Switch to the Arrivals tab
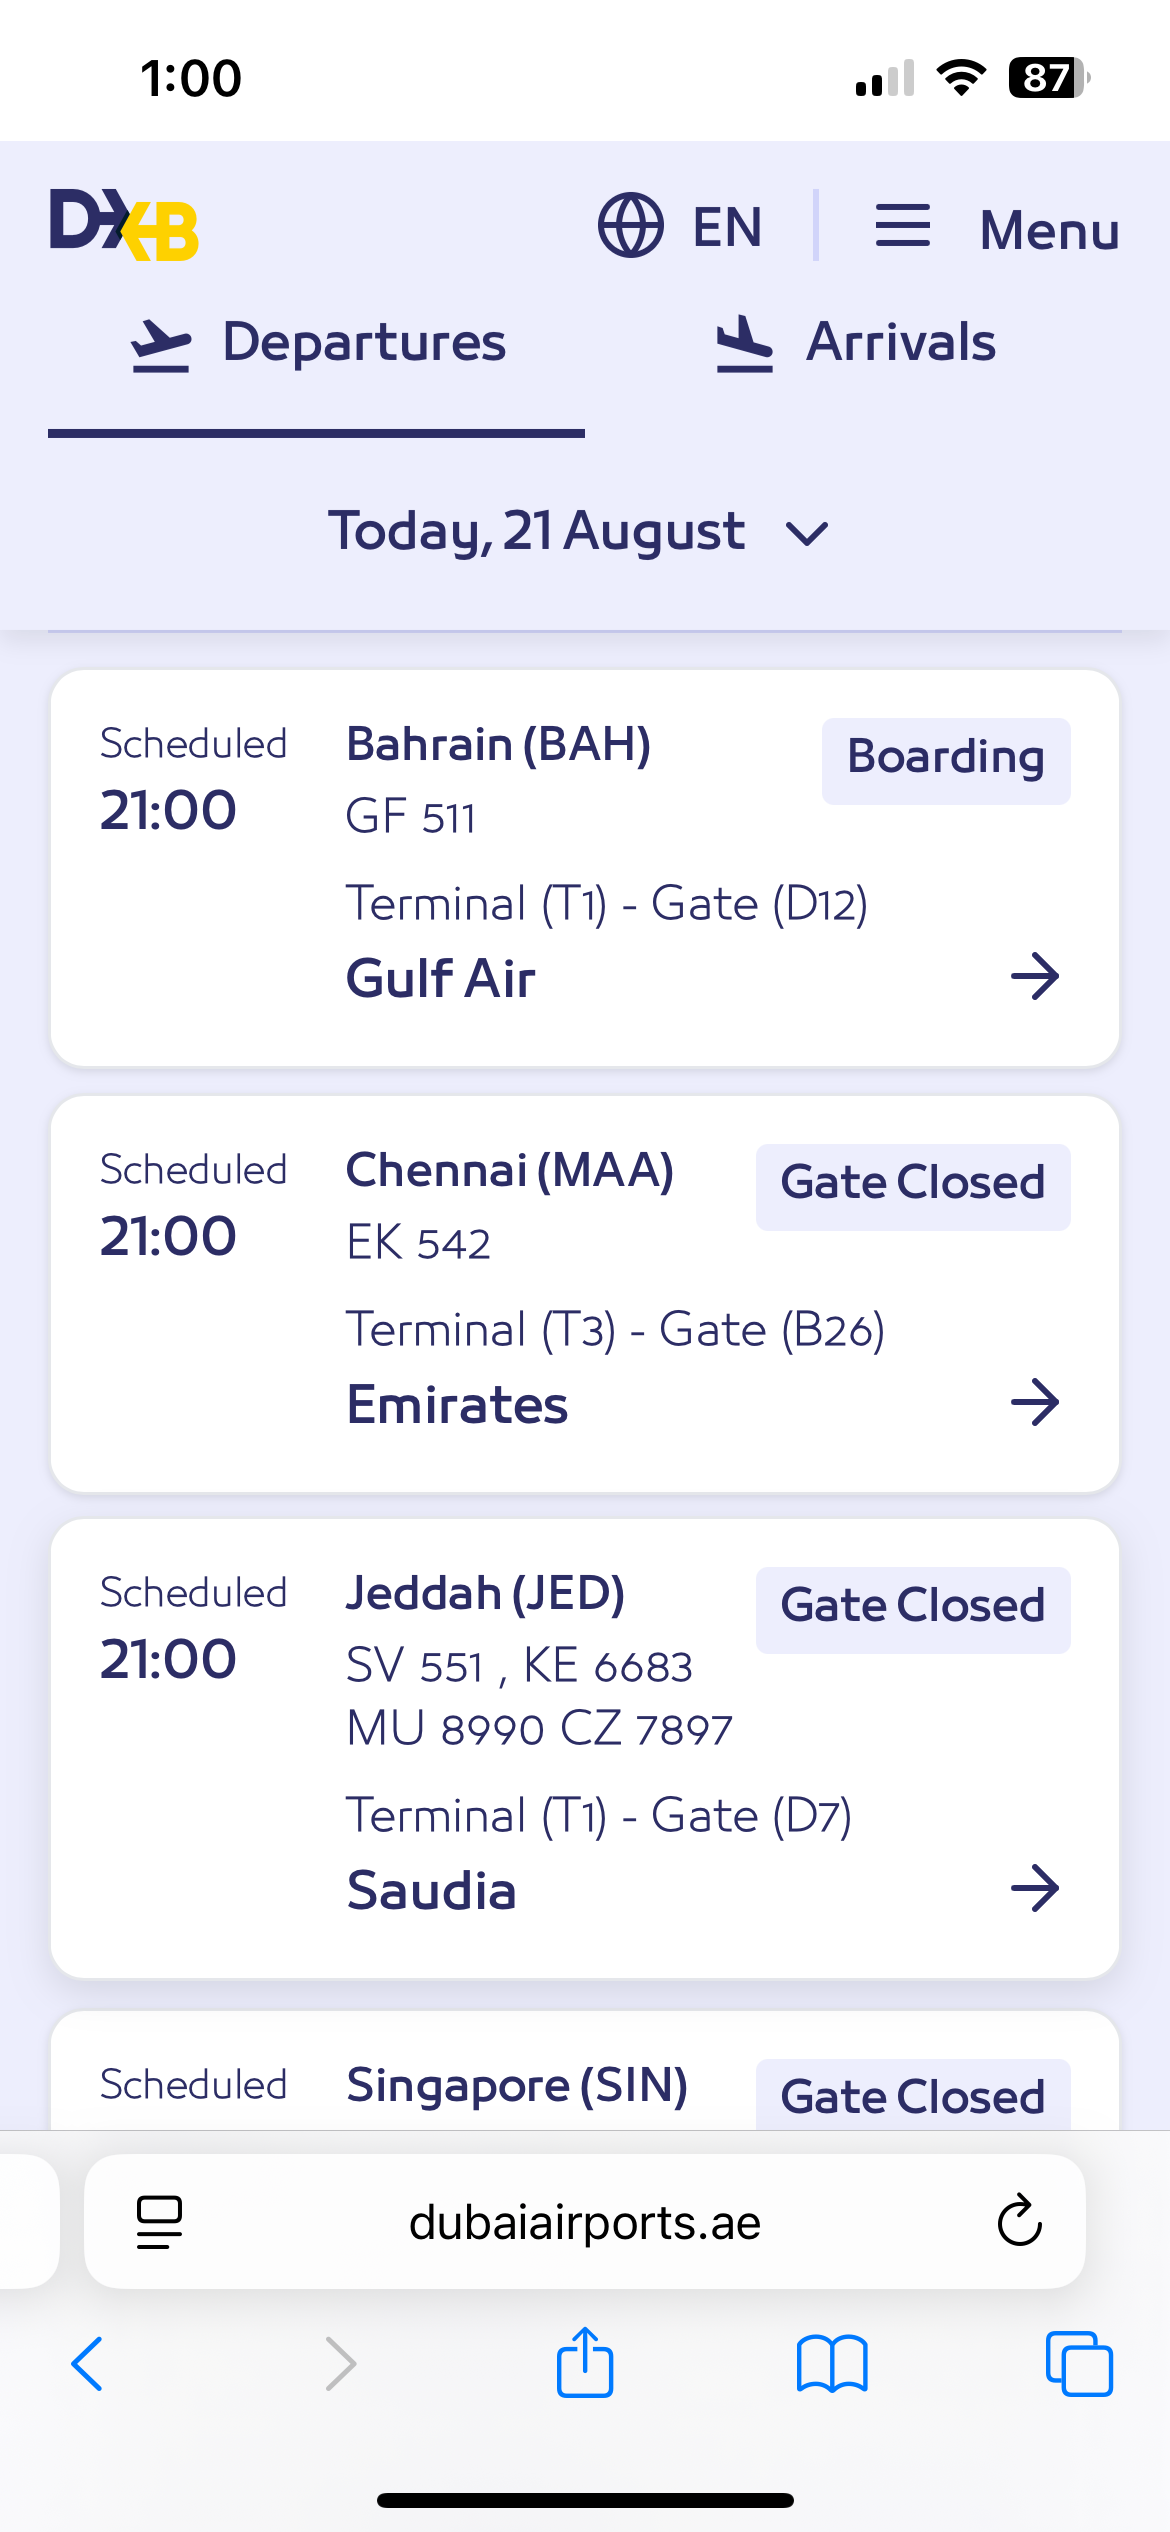This screenshot has height=2532, width=1170. tap(856, 343)
